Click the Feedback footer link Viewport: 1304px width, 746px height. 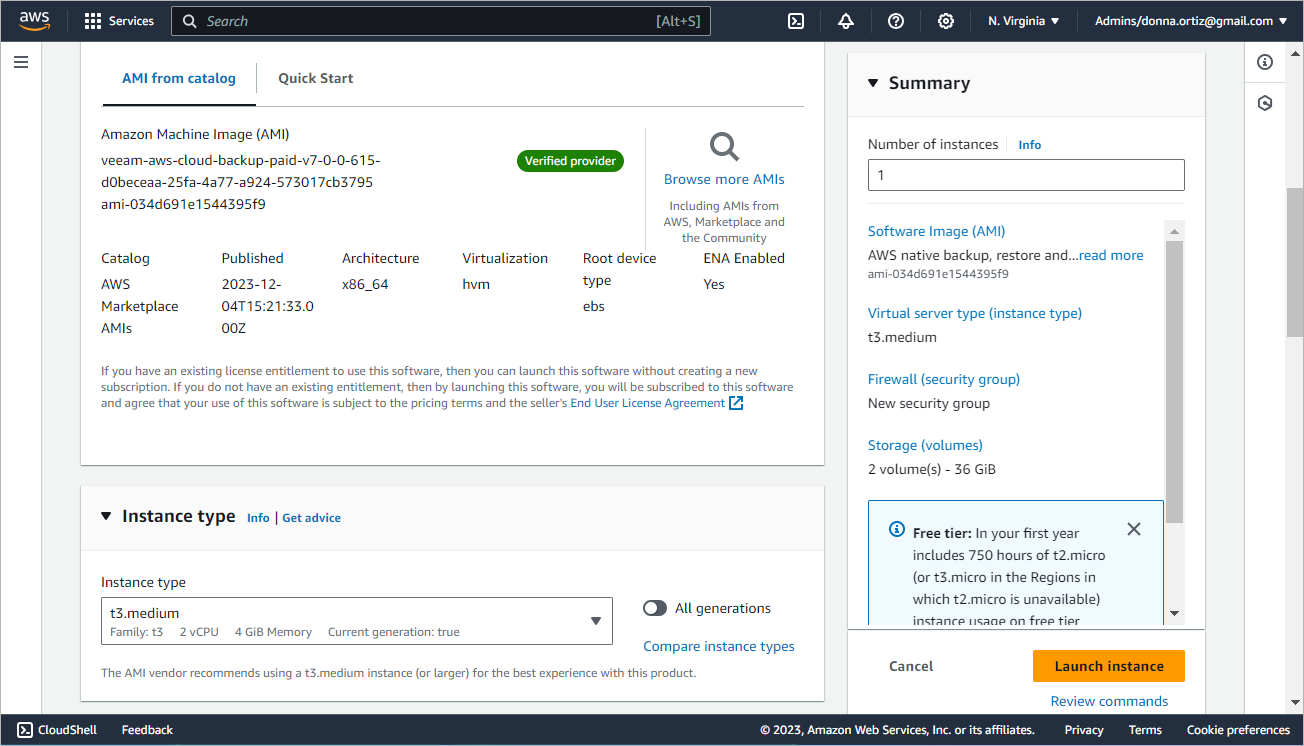(147, 730)
